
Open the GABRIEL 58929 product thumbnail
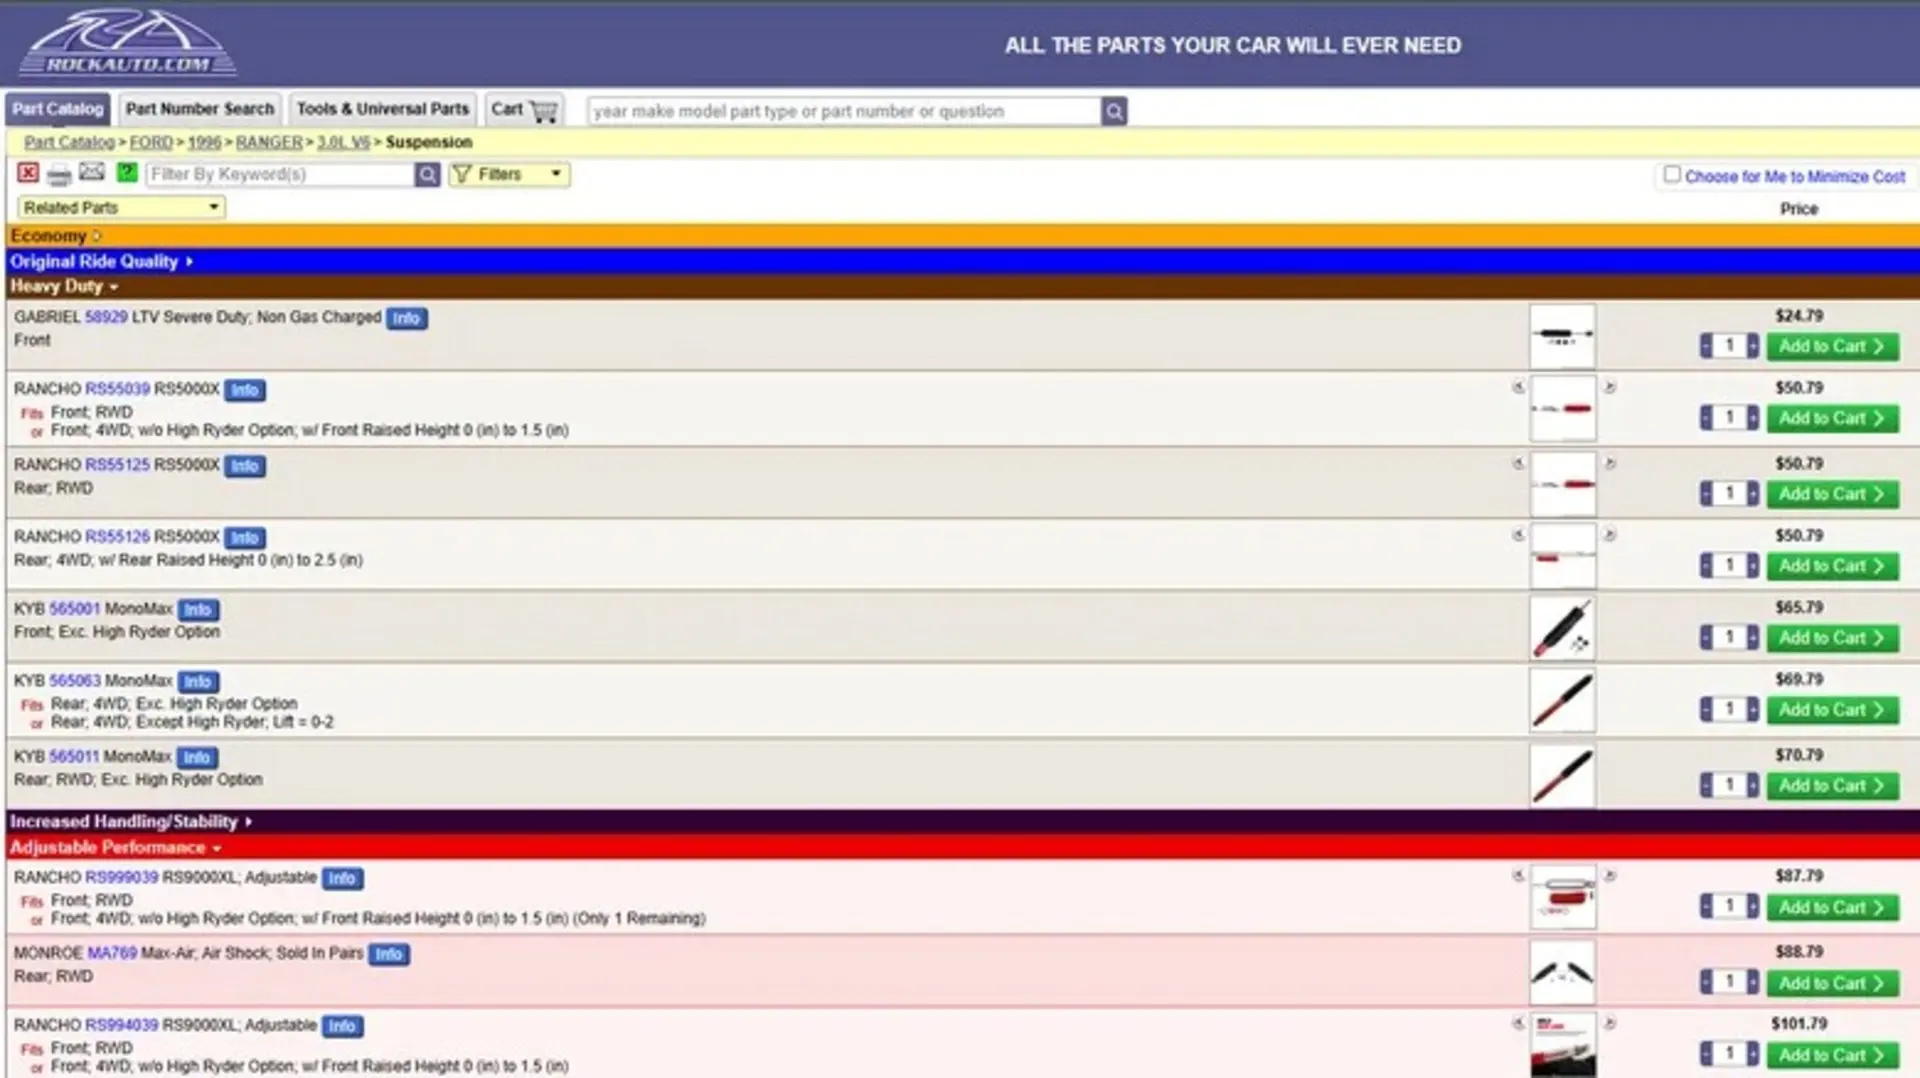tap(1562, 337)
